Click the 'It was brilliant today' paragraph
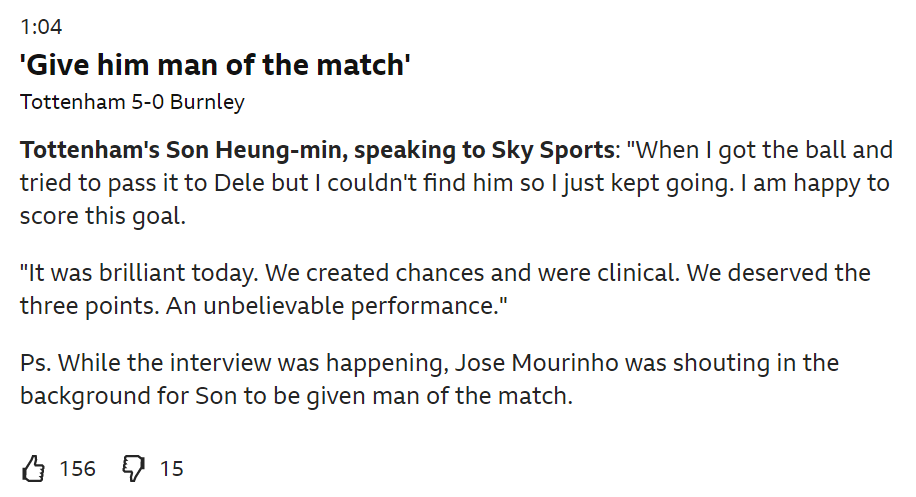Screen dimensions: 916x497 point(445,289)
